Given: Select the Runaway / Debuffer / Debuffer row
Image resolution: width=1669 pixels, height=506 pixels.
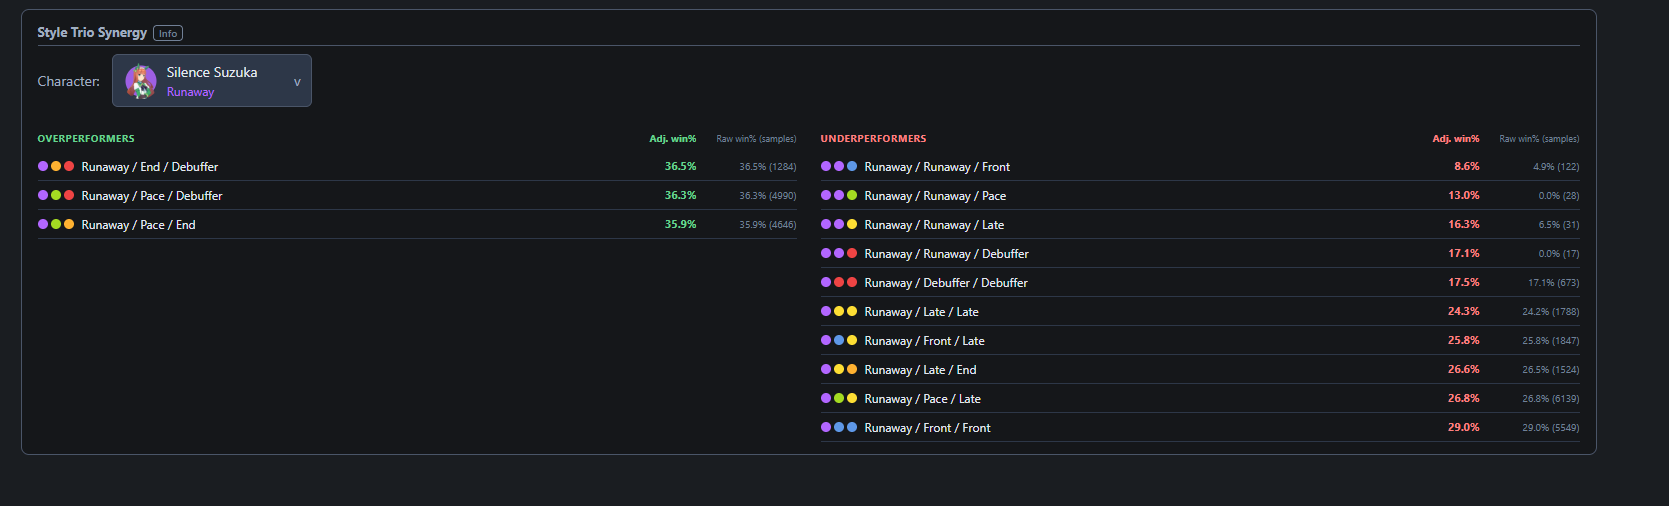Looking at the screenshot, I should pos(1200,283).
